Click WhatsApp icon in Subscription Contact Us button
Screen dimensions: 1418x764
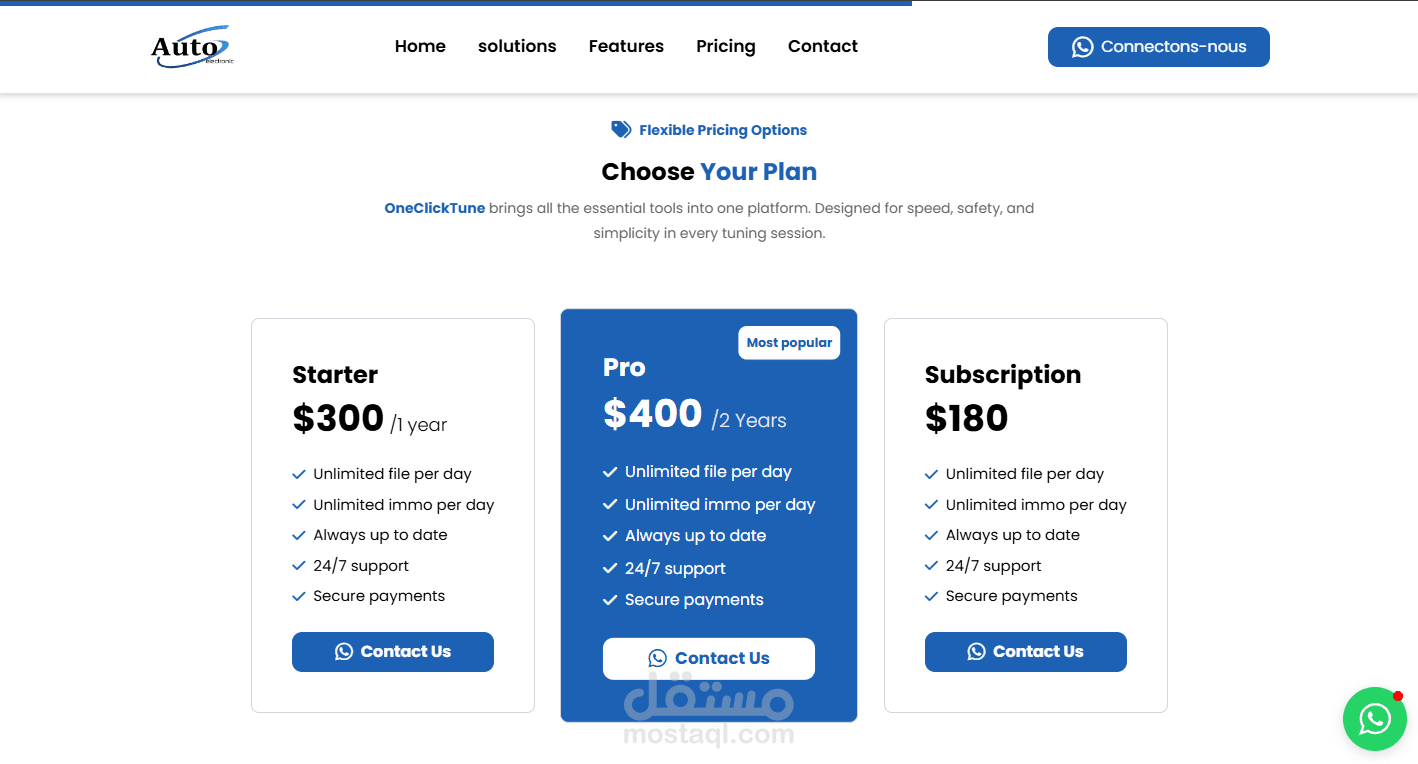click(976, 652)
